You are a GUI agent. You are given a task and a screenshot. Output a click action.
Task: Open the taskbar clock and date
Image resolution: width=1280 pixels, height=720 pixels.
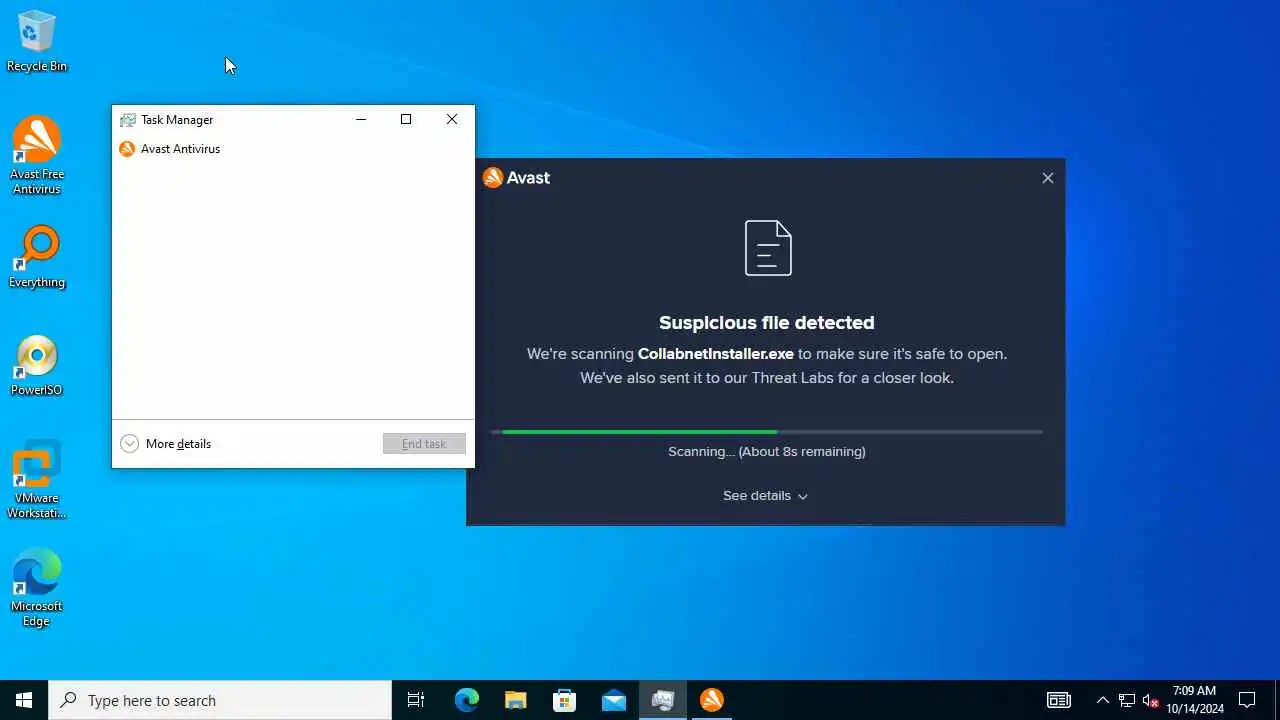tap(1195, 700)
